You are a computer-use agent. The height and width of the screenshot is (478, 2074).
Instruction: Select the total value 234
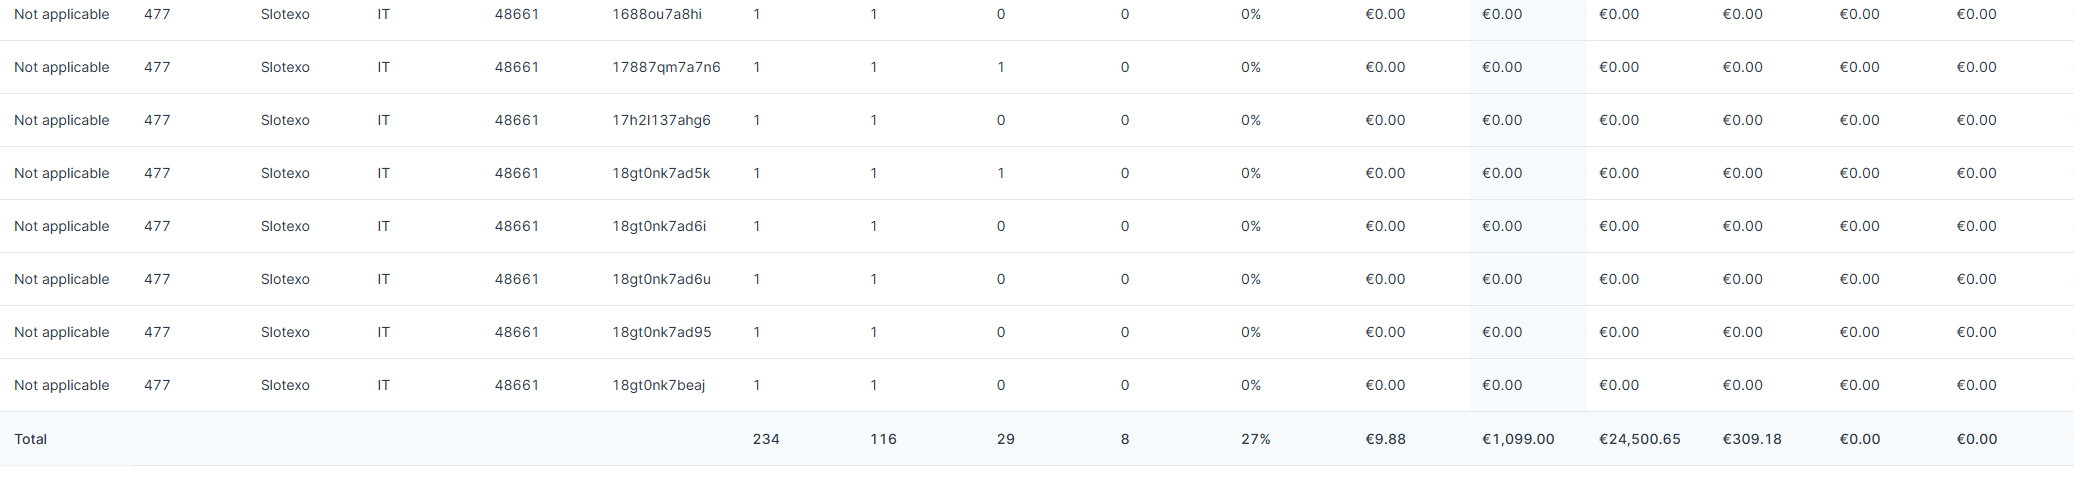(766, 439)
